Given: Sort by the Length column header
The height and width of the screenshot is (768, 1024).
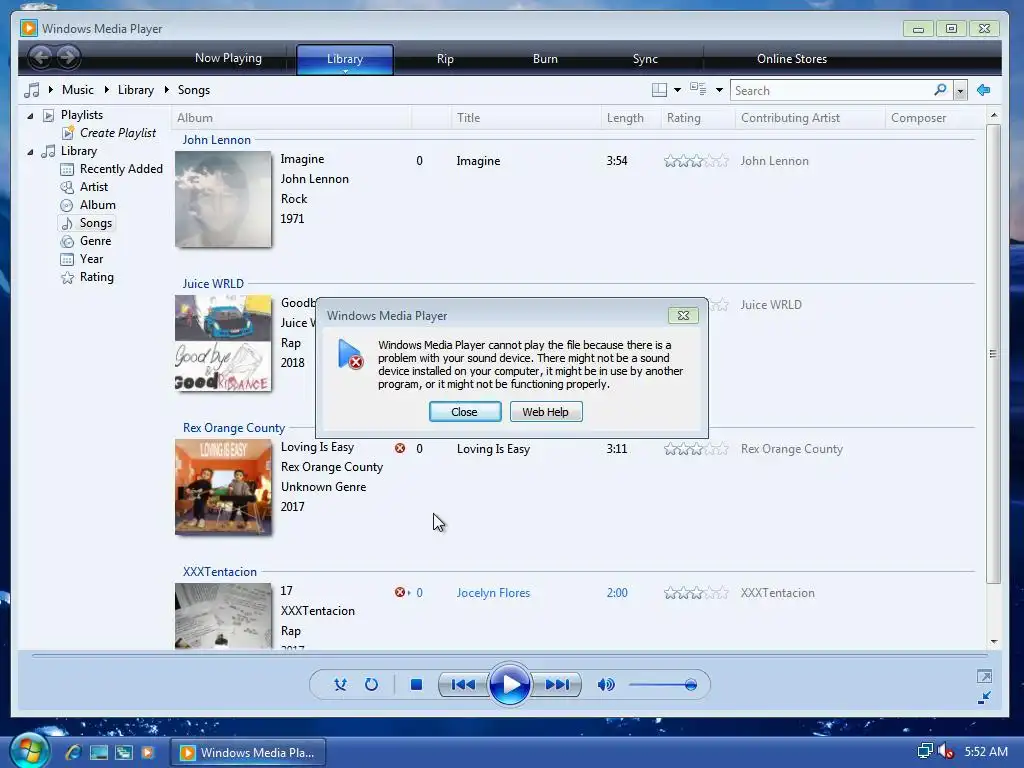Looking at the screenshot, I should [x=630, y=118].
